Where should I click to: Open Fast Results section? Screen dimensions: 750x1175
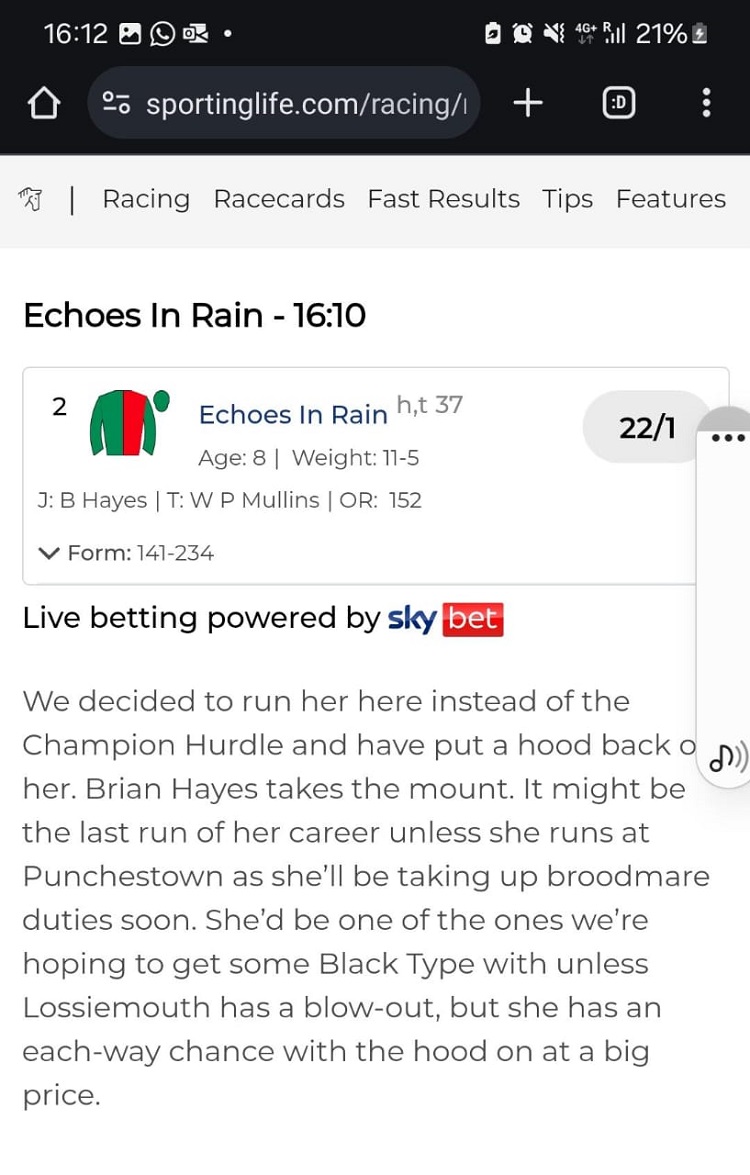pos(443,199)
